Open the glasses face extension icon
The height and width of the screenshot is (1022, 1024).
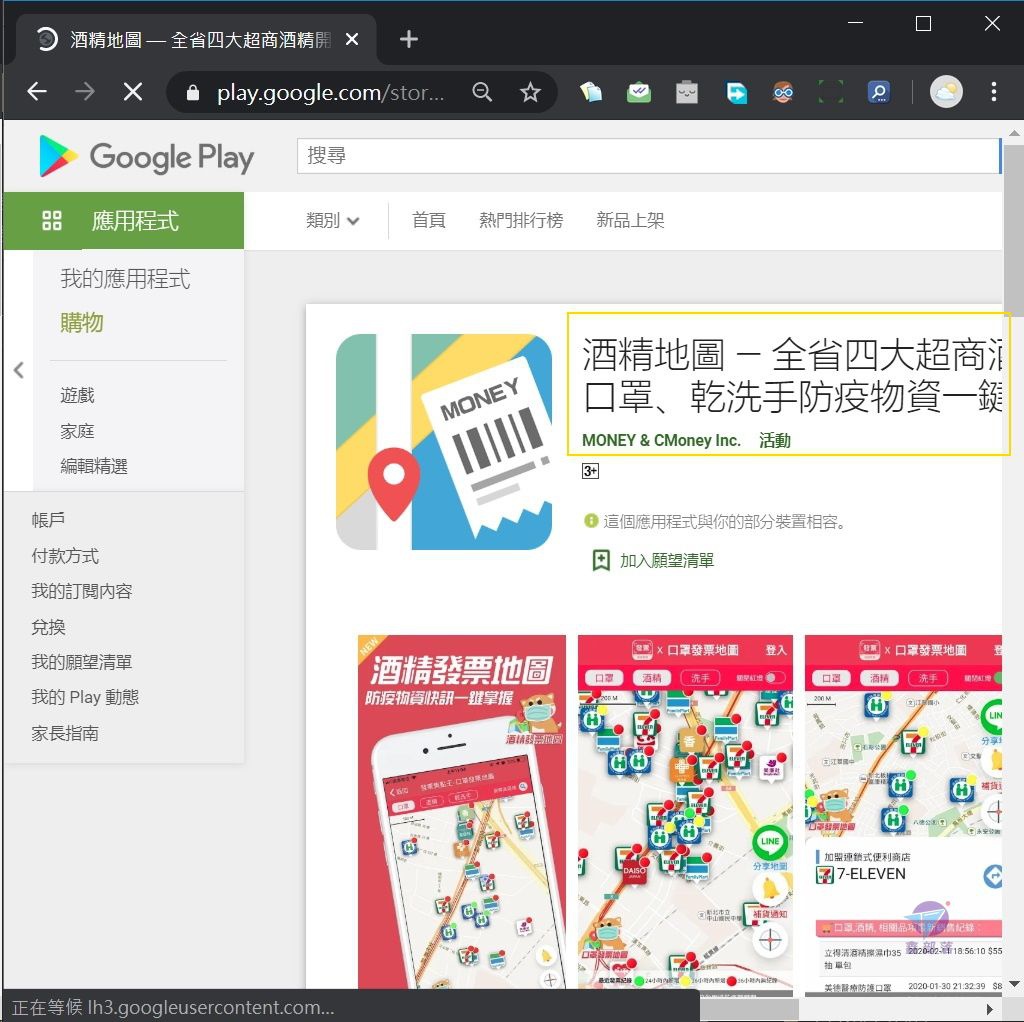tap(783, 92)
